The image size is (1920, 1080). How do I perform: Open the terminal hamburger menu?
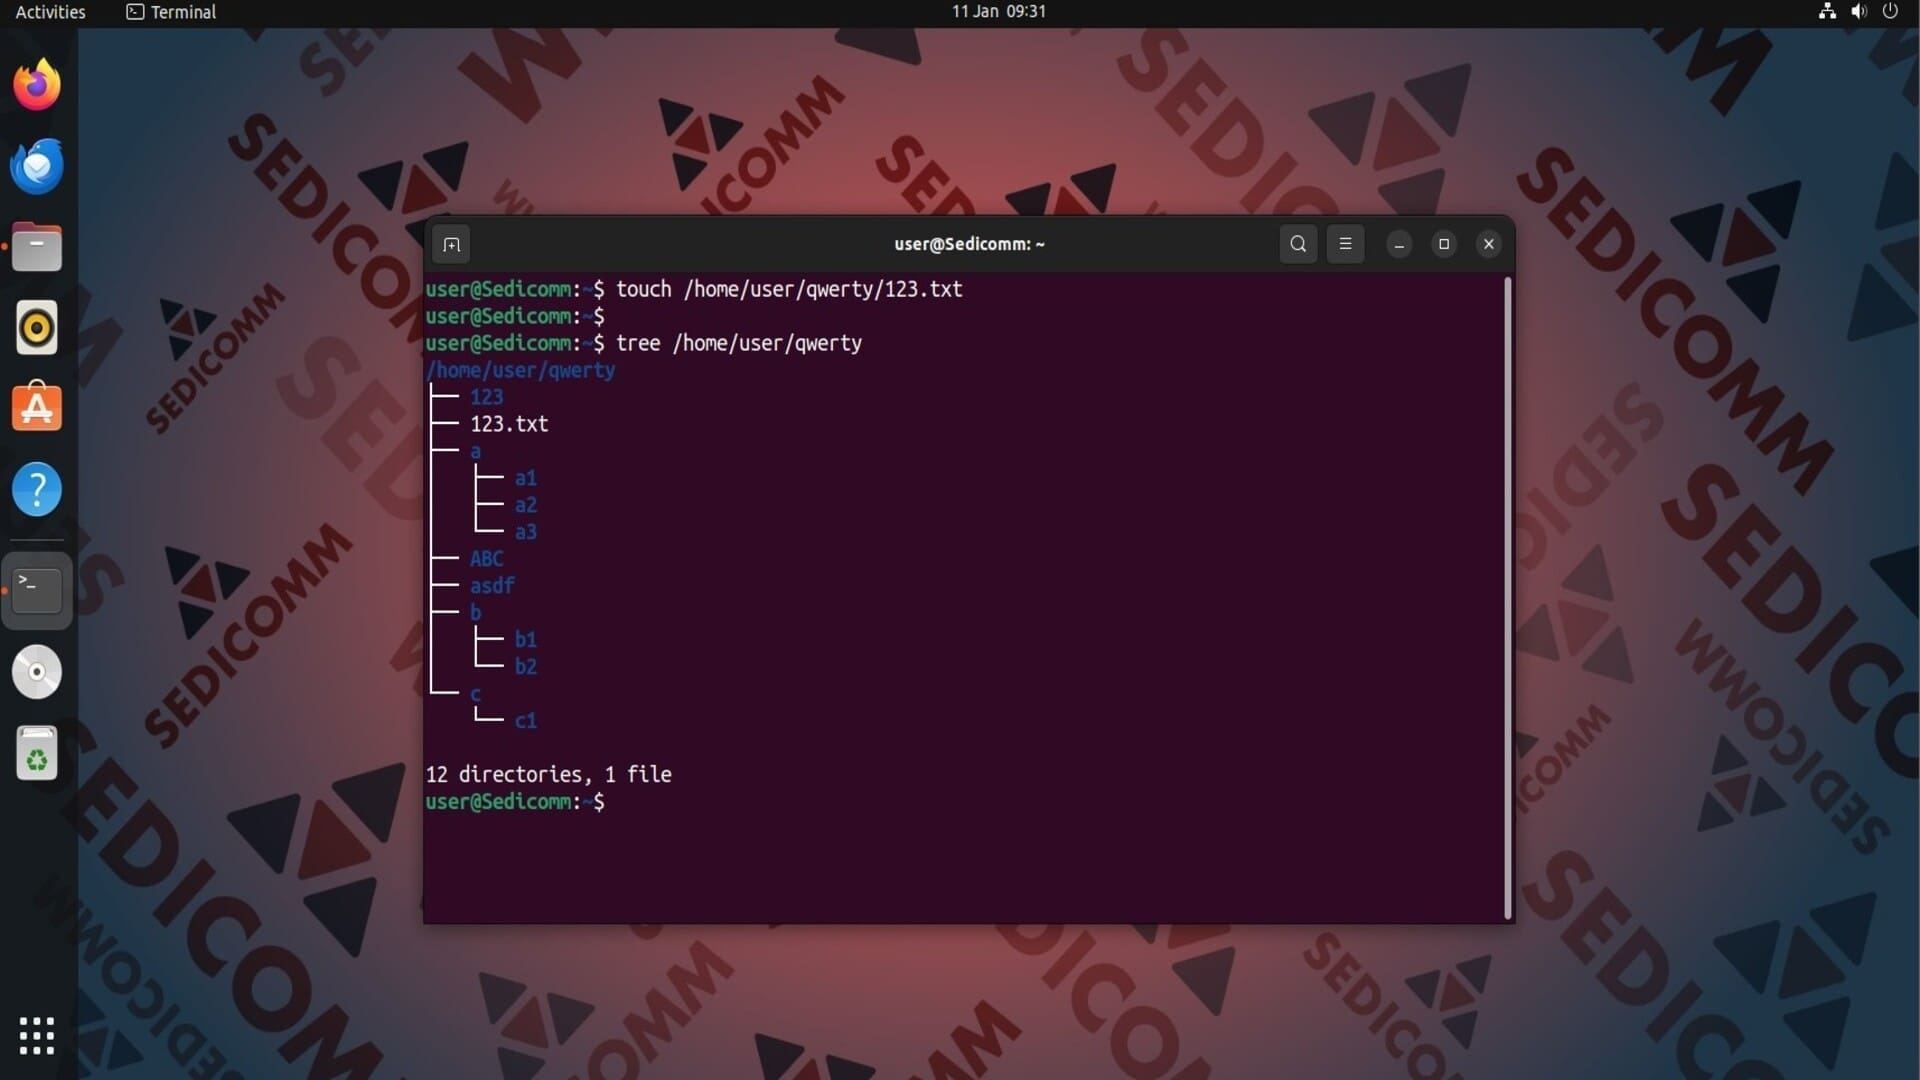1345,244
